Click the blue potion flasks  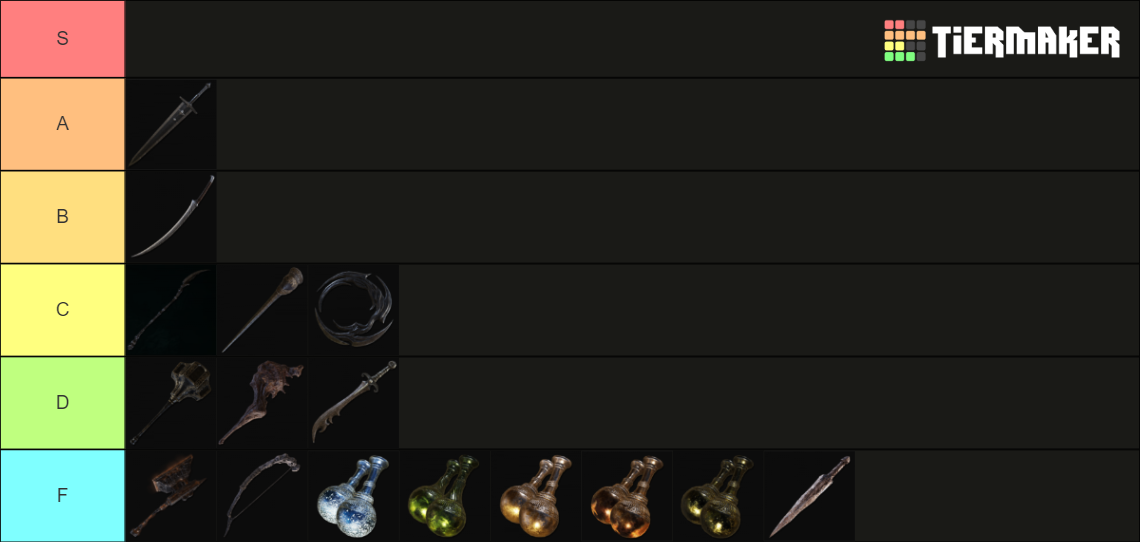pos(353,495)
